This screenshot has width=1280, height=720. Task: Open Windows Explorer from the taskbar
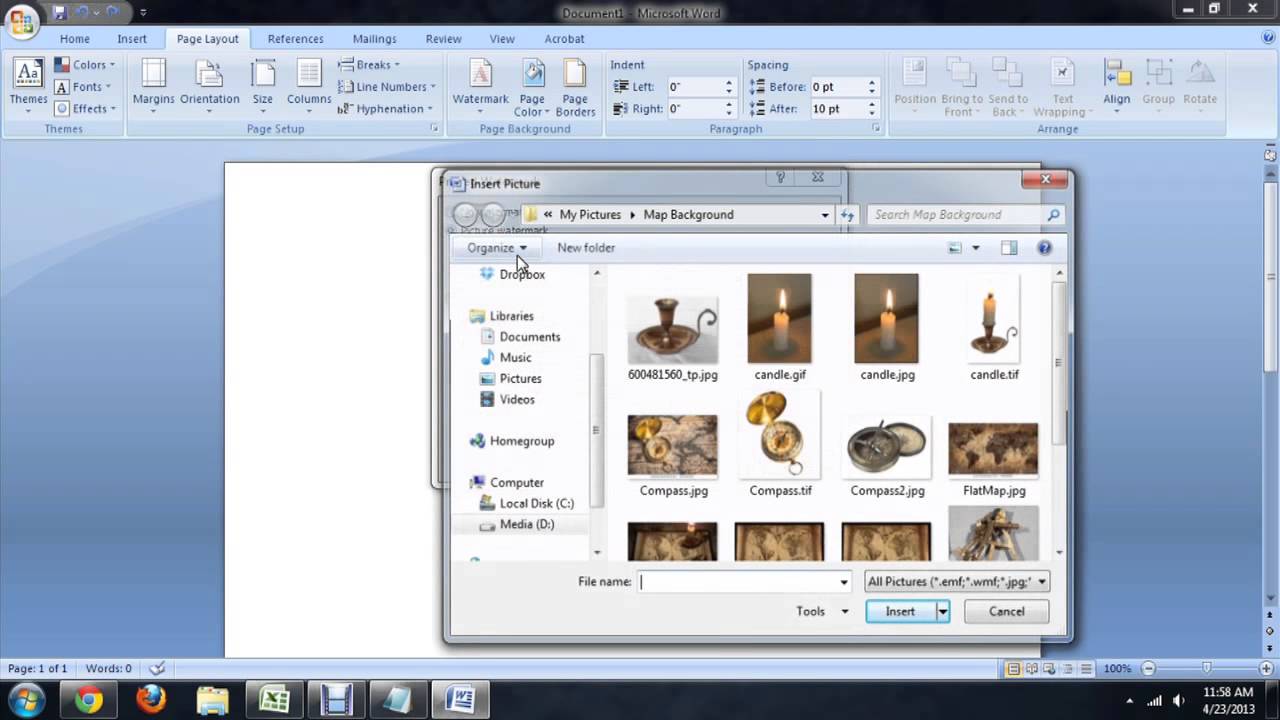[x=212, y=700]
